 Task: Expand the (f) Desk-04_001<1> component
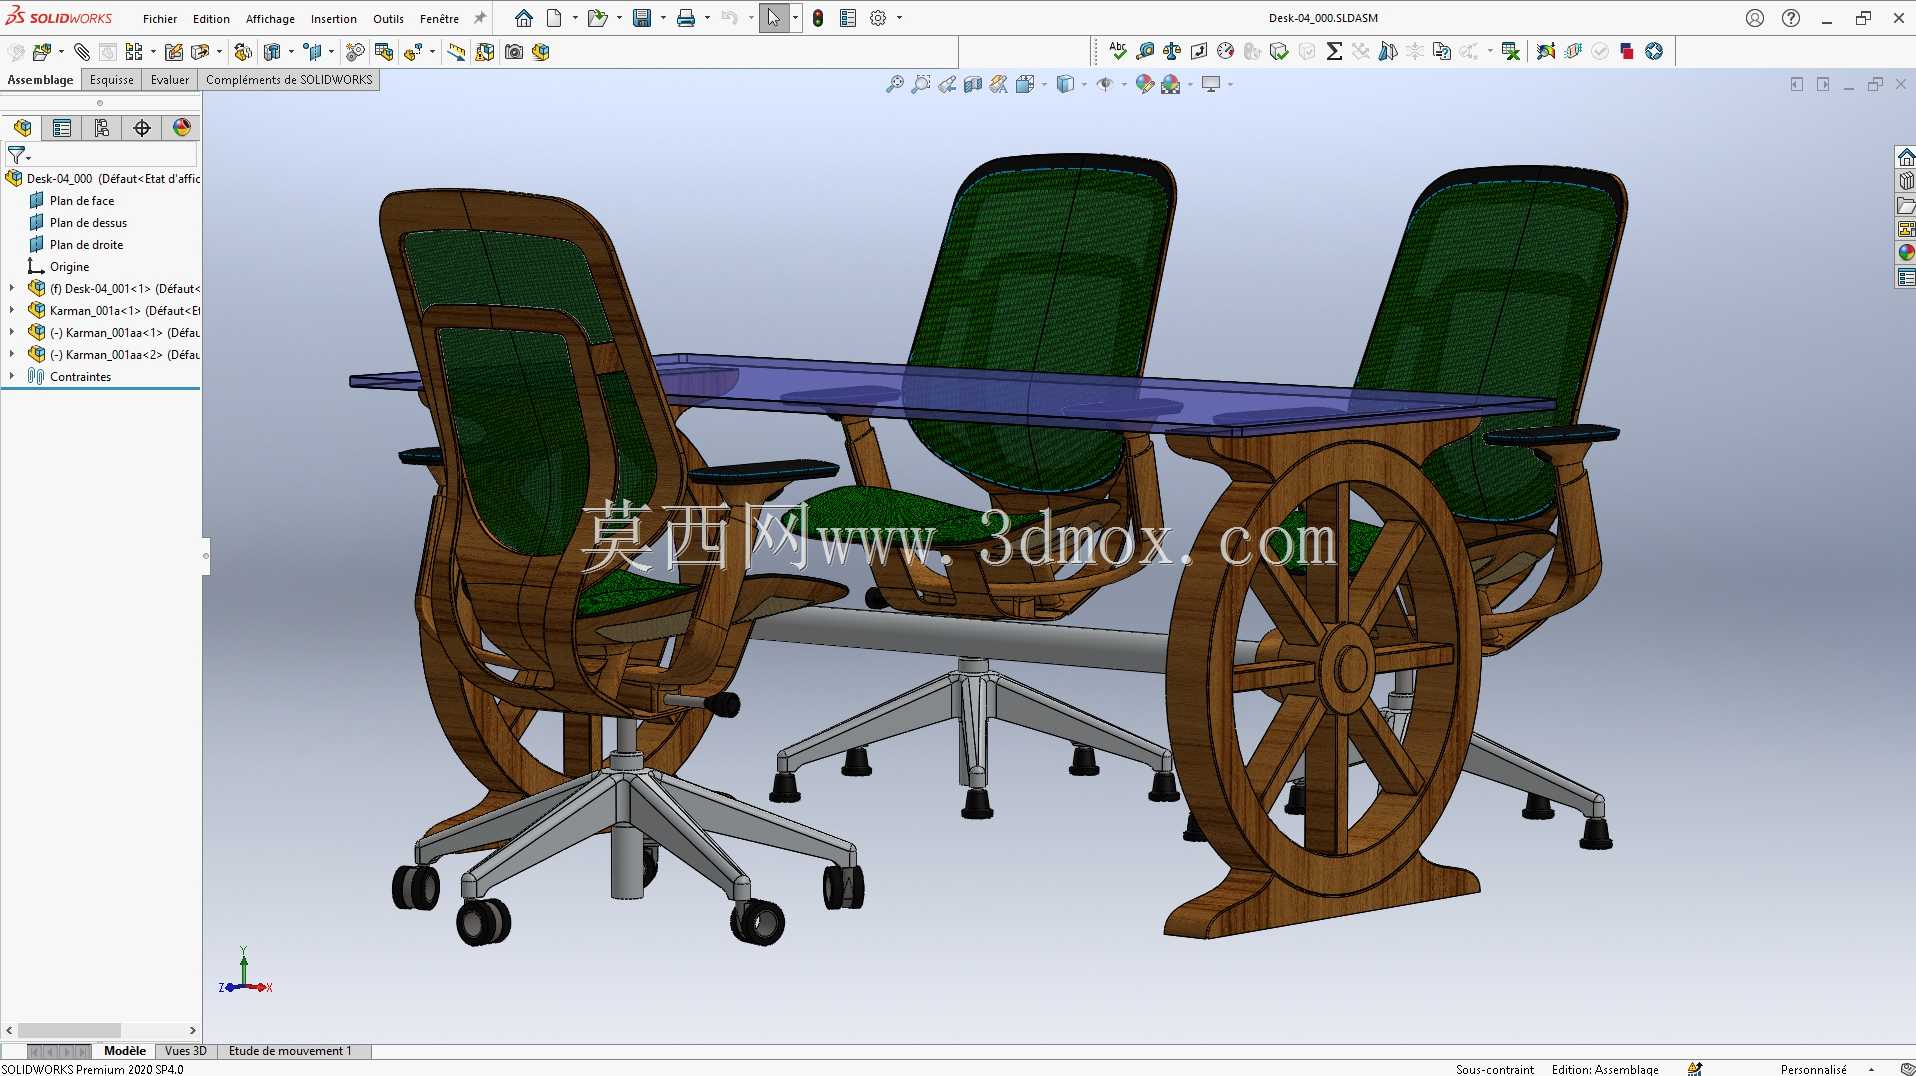click(x=12, y=289)
